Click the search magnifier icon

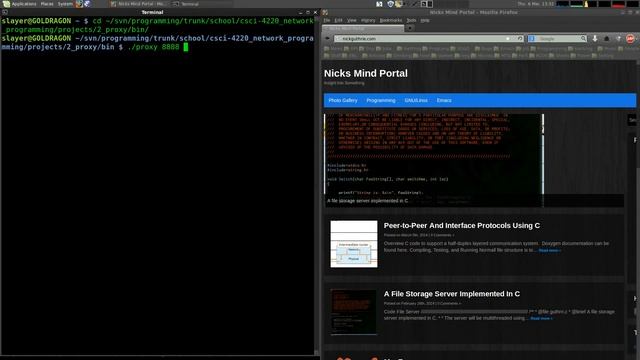coord(584,38)
